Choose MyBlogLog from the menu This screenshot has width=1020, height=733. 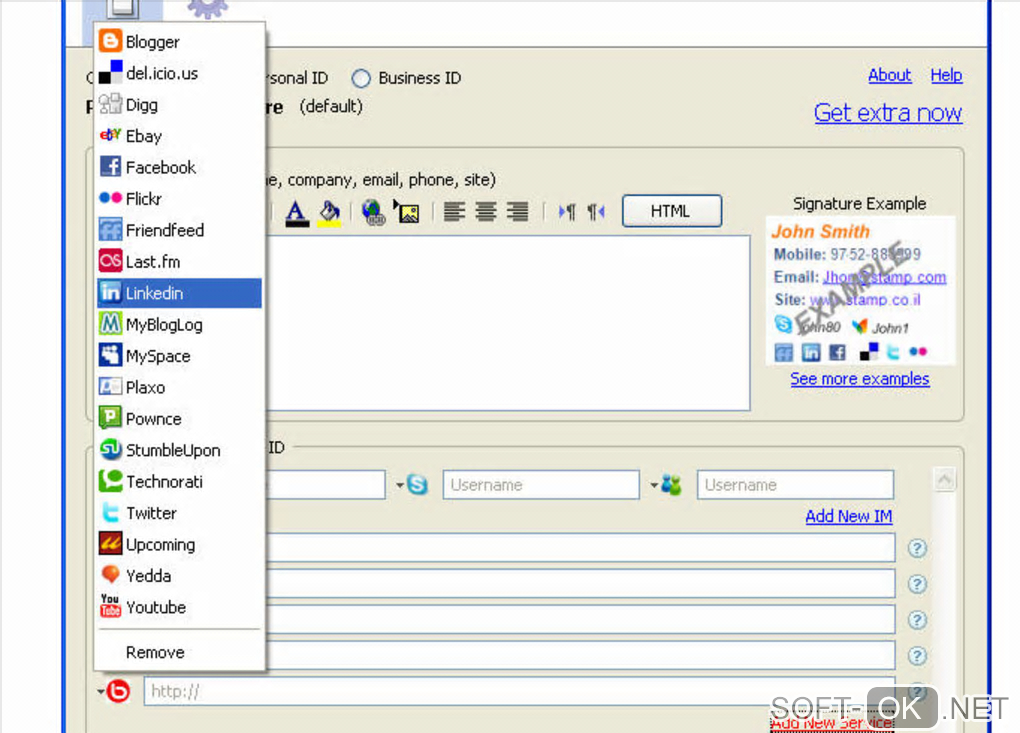tap(179, 325)
